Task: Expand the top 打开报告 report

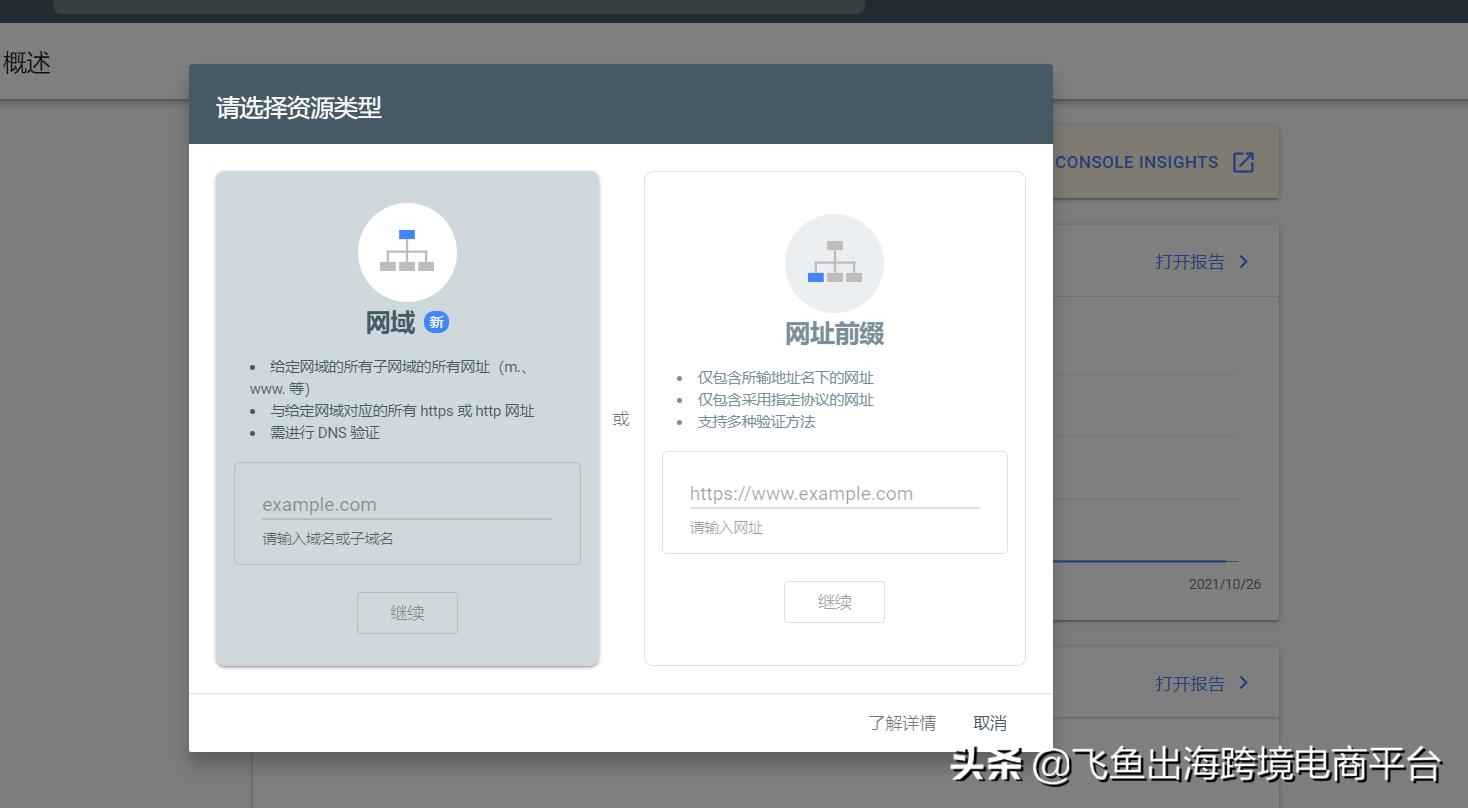Action: [1190, 261]
